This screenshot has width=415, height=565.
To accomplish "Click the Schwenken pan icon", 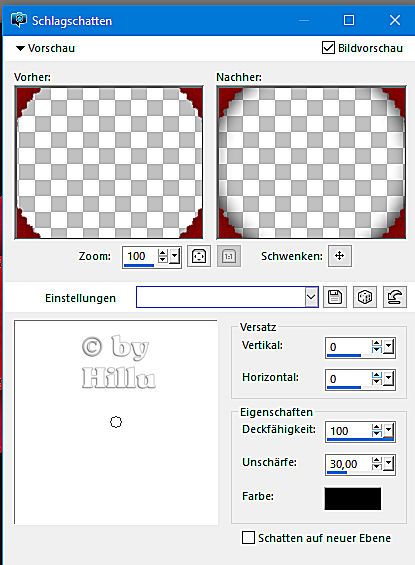I will pos(340,256).
